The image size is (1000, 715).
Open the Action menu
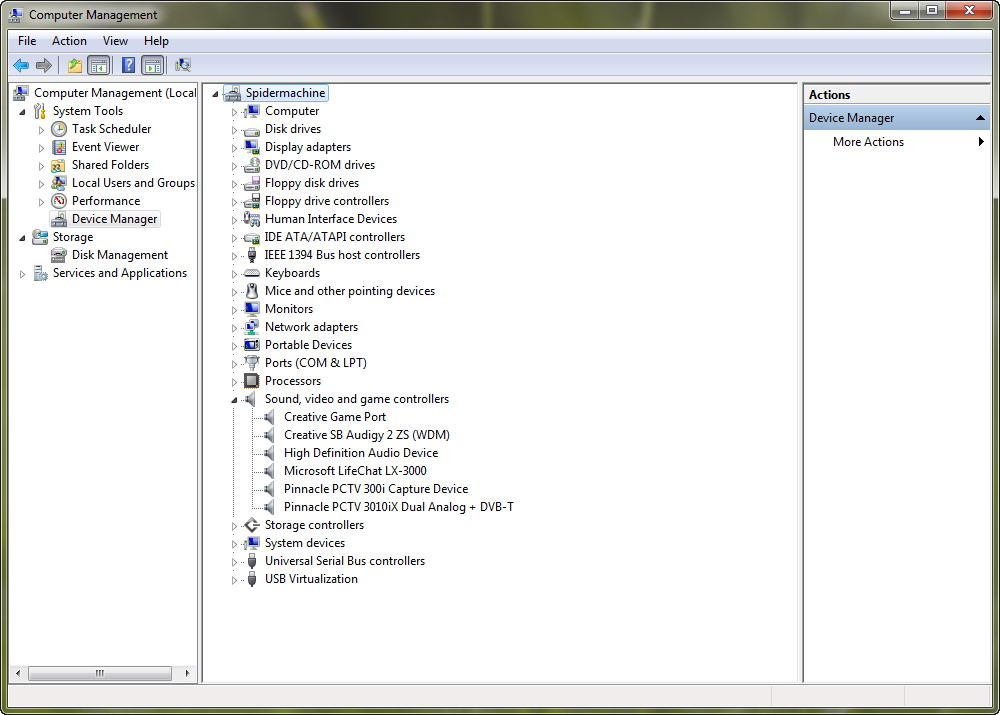click(x=69, y=41)
